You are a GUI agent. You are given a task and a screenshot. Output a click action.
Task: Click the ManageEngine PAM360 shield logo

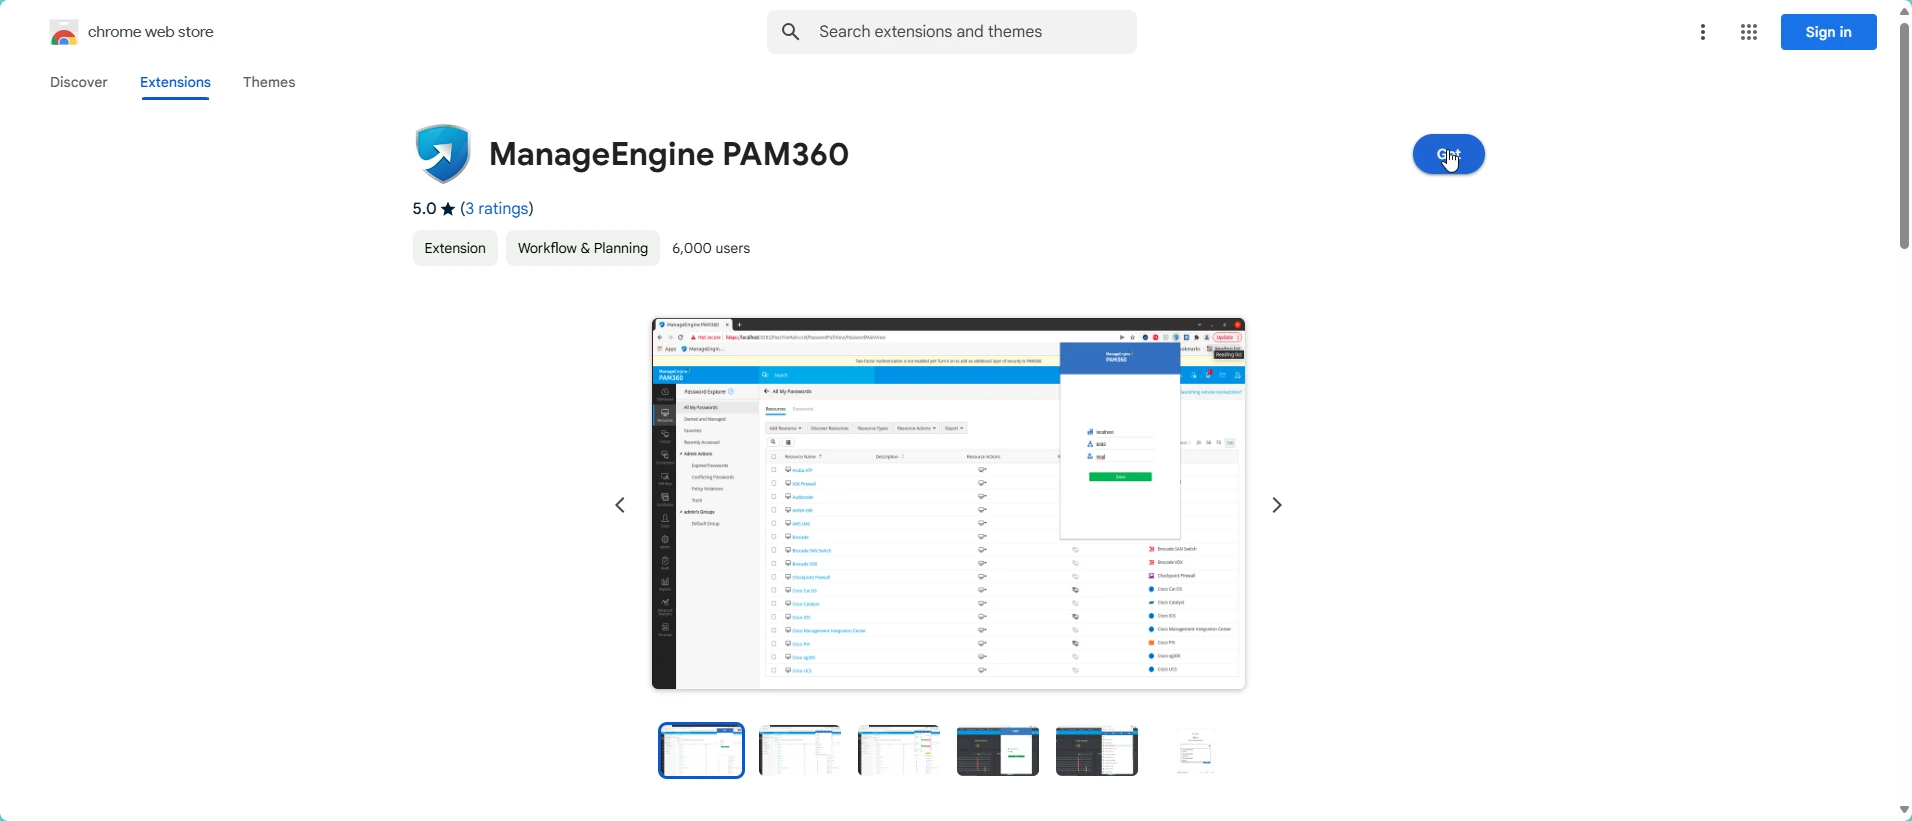coord(442,154)
